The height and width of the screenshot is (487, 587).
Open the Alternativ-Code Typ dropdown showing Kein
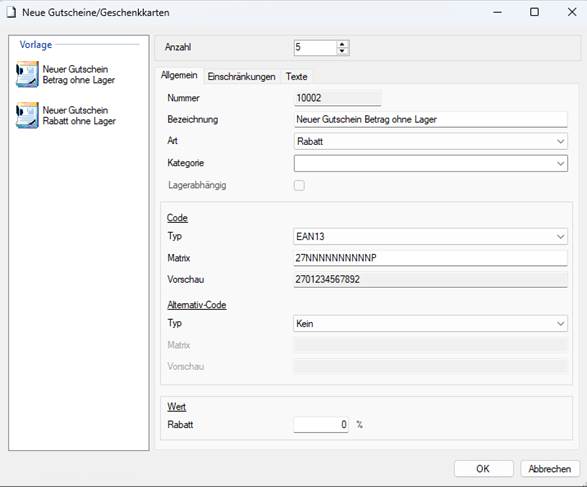(431, 323)
